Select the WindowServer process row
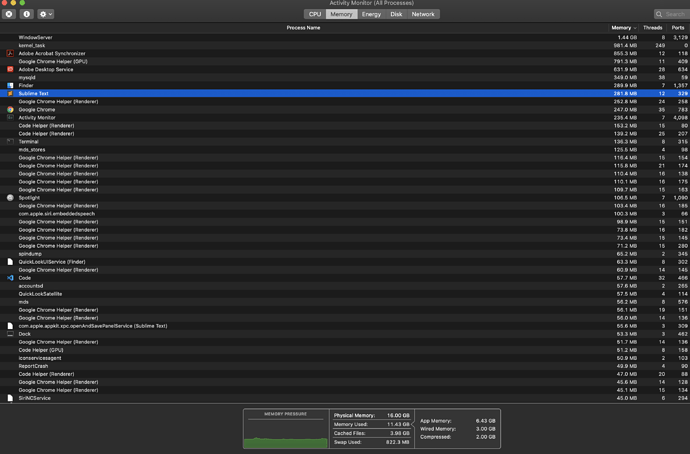 [x=345, y=37]
